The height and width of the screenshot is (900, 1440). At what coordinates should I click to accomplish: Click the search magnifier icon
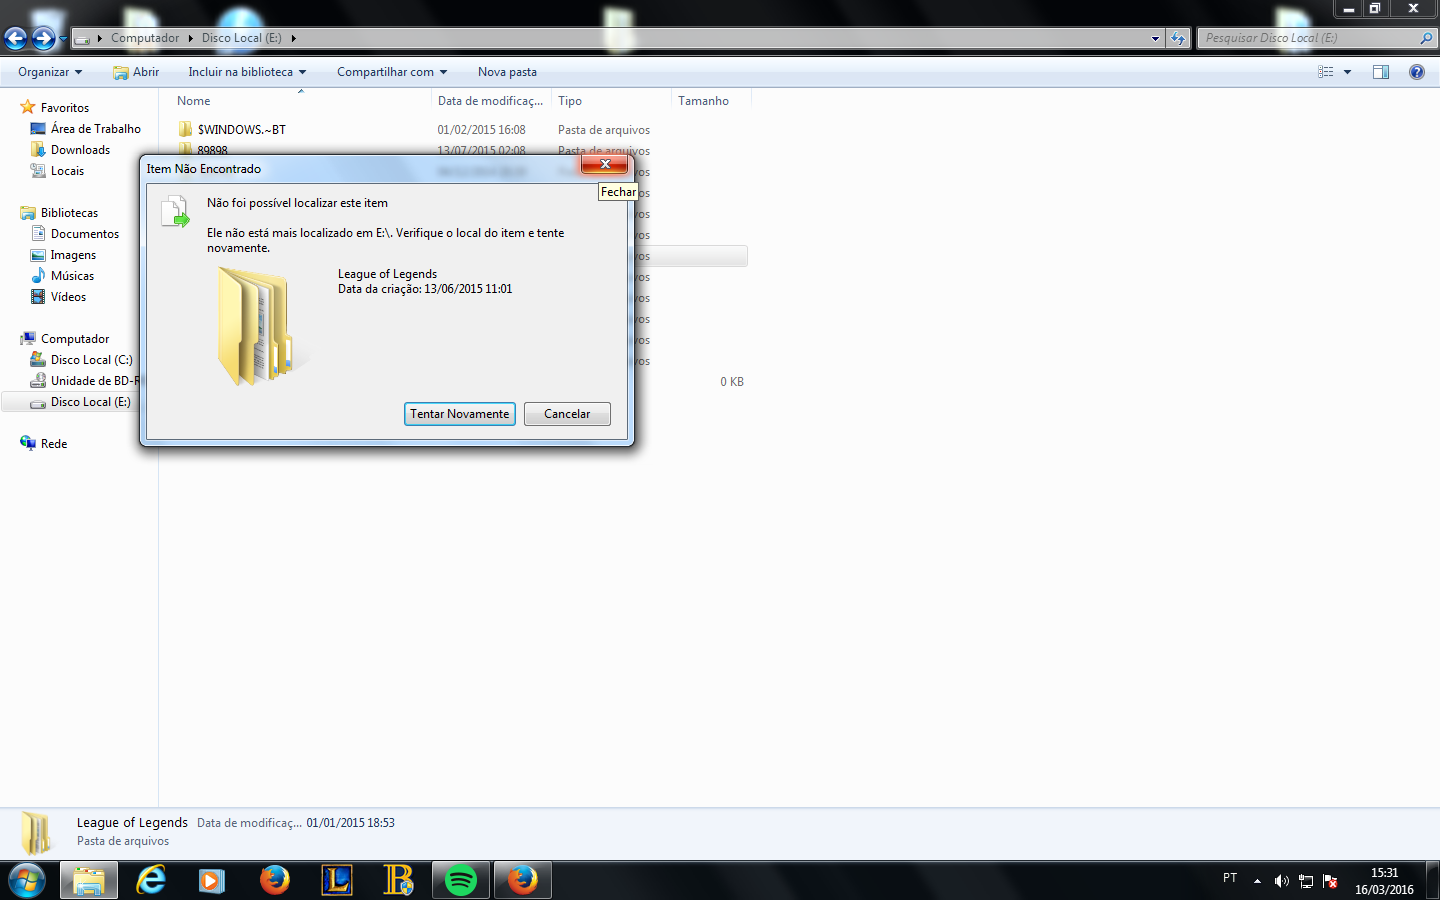coord(1426,38)
